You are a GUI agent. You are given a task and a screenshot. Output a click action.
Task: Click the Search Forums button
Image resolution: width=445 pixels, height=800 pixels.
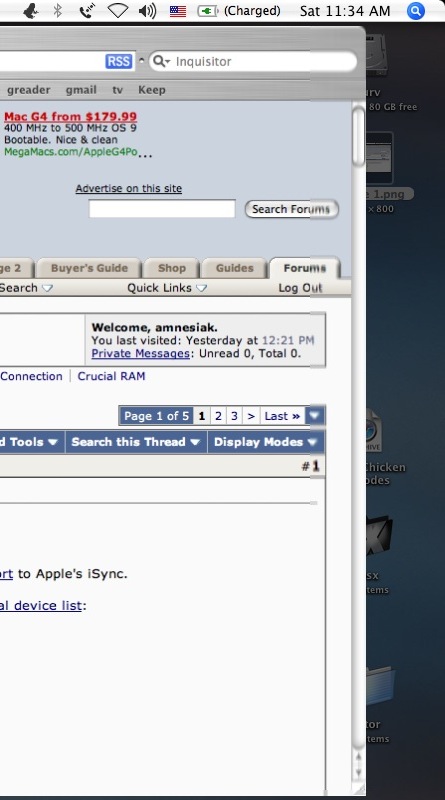pos(291,209)
